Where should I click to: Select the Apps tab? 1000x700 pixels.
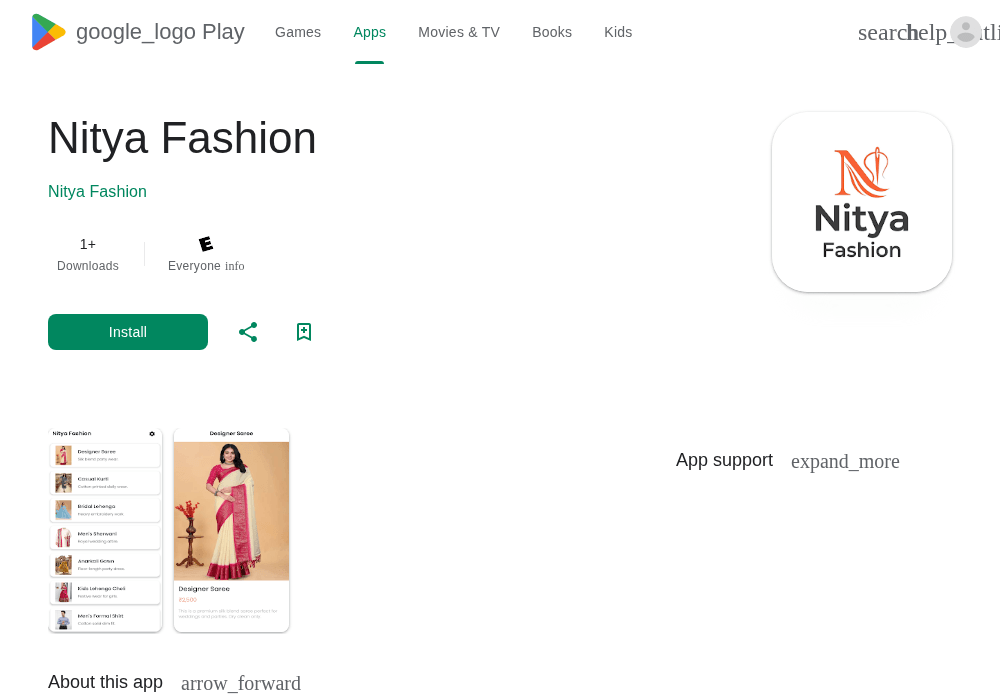369,32
